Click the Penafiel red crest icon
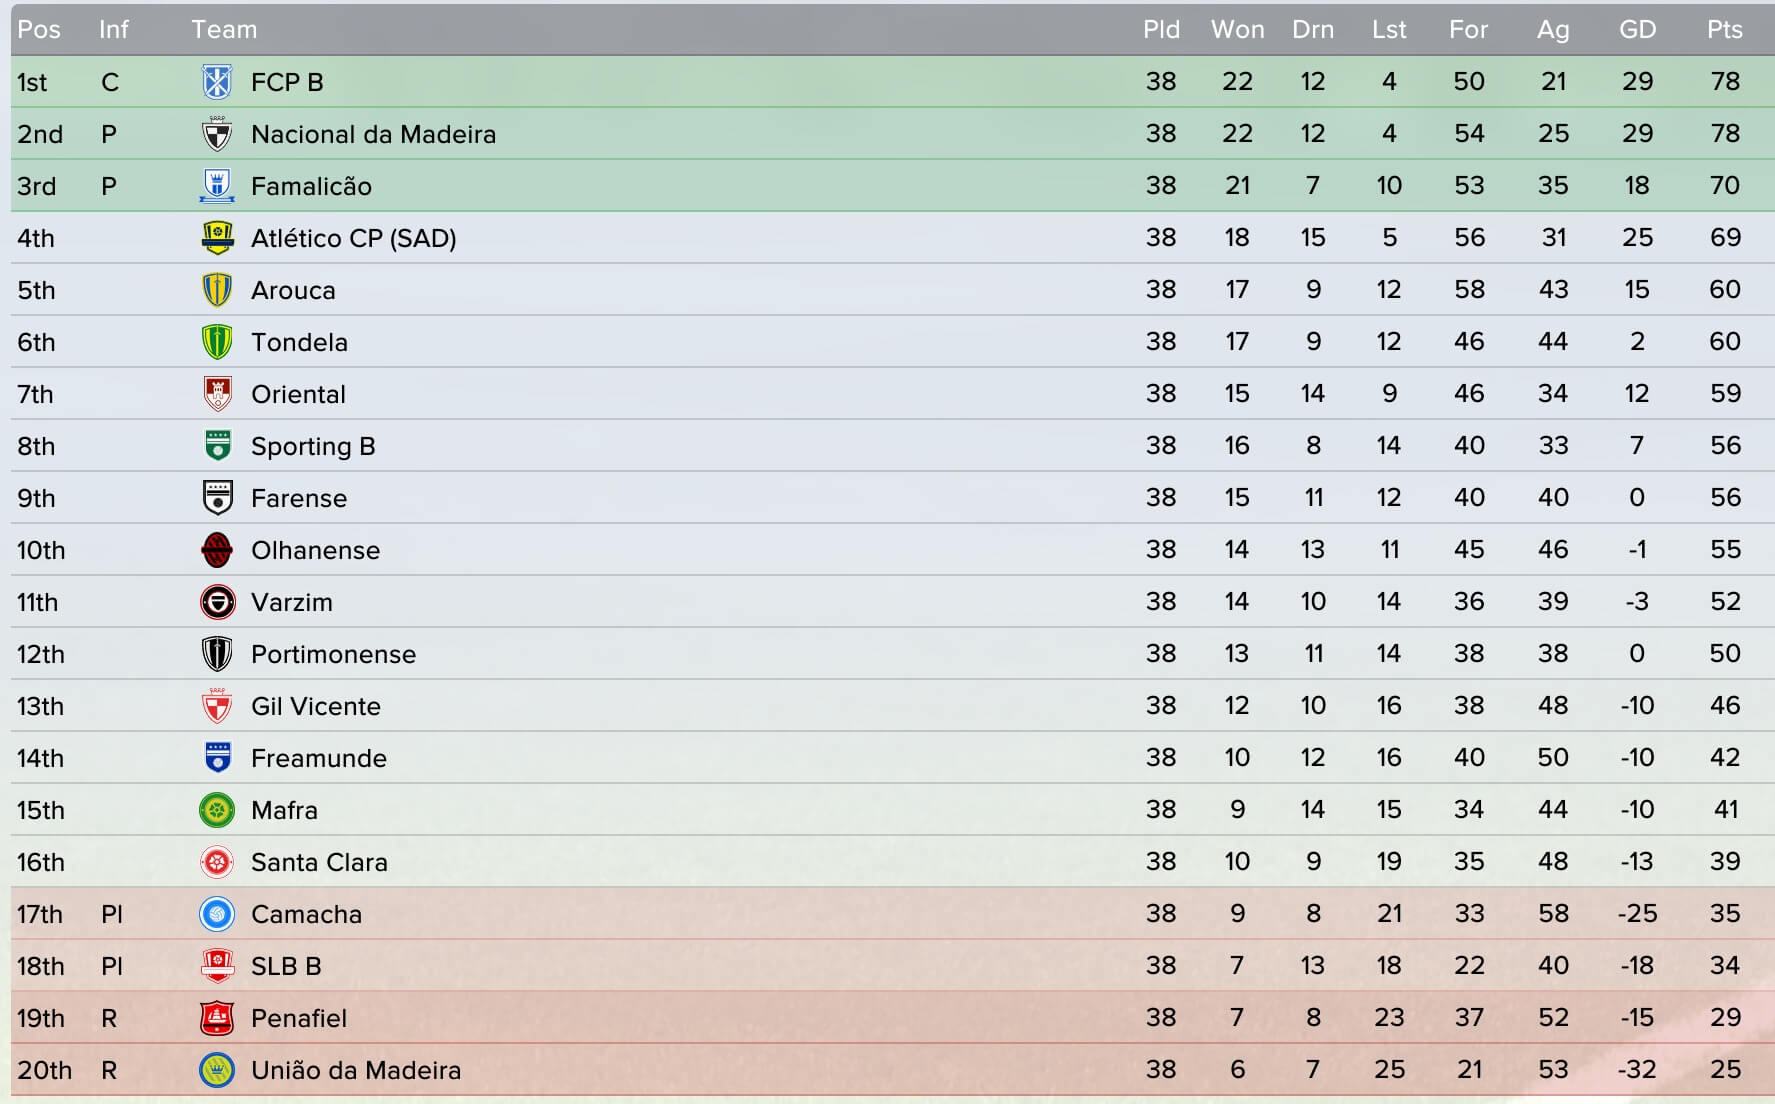The width and height of the screenshot is (1775, 1104). click(217, 1018)
